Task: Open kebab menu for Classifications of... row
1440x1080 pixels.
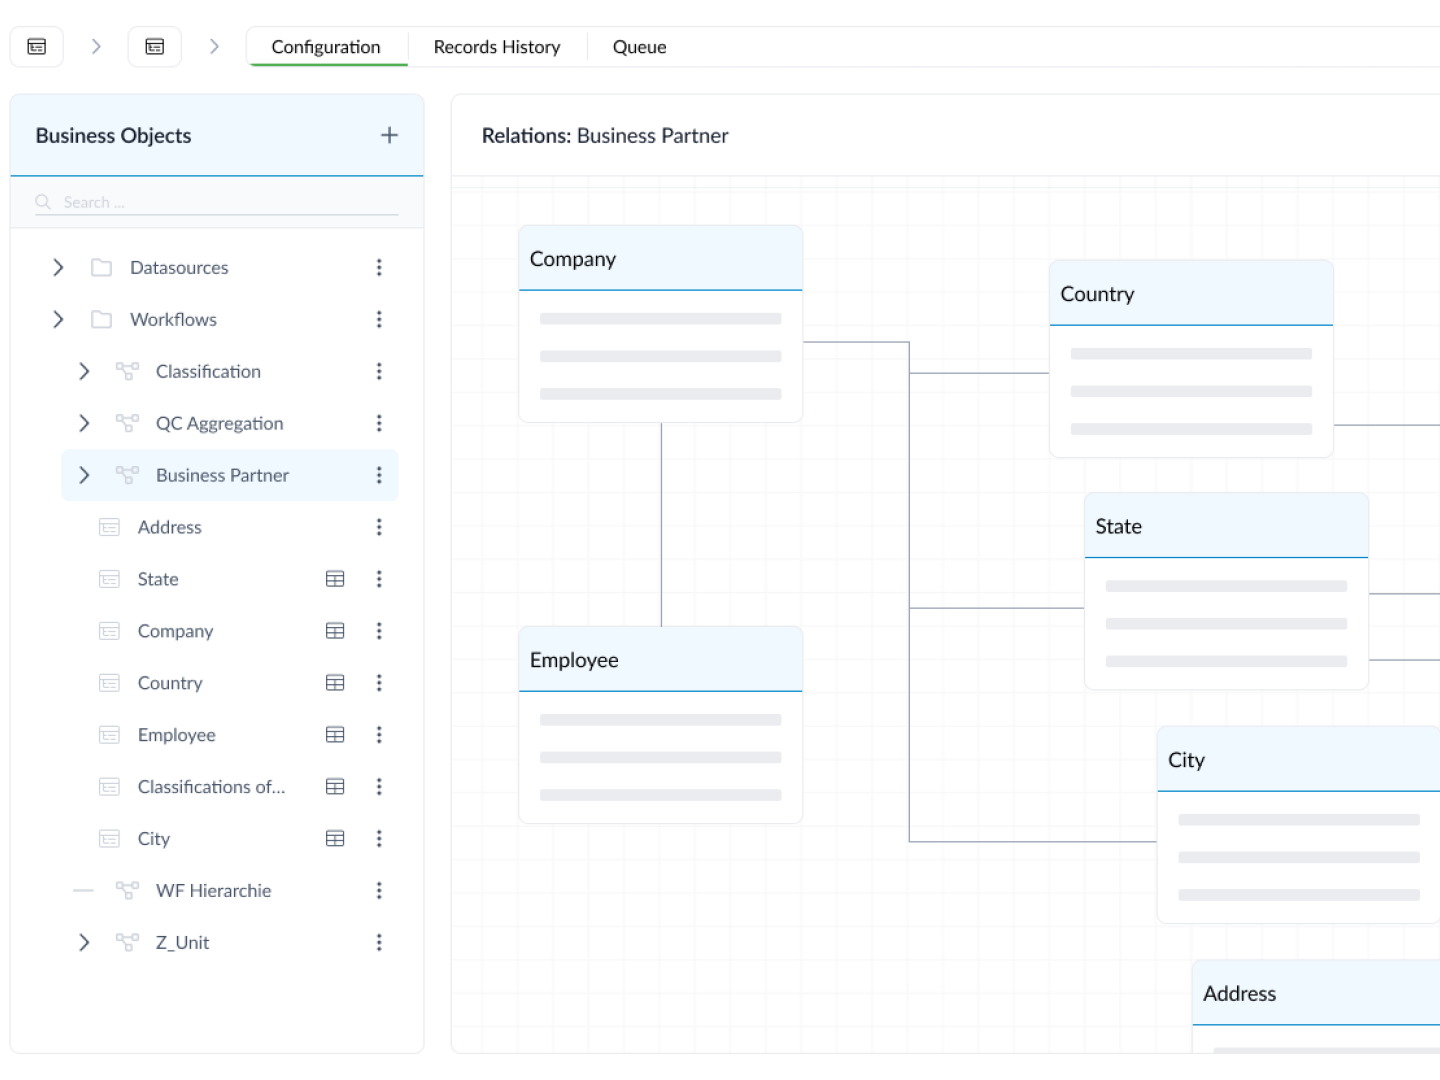Action: 379,787
